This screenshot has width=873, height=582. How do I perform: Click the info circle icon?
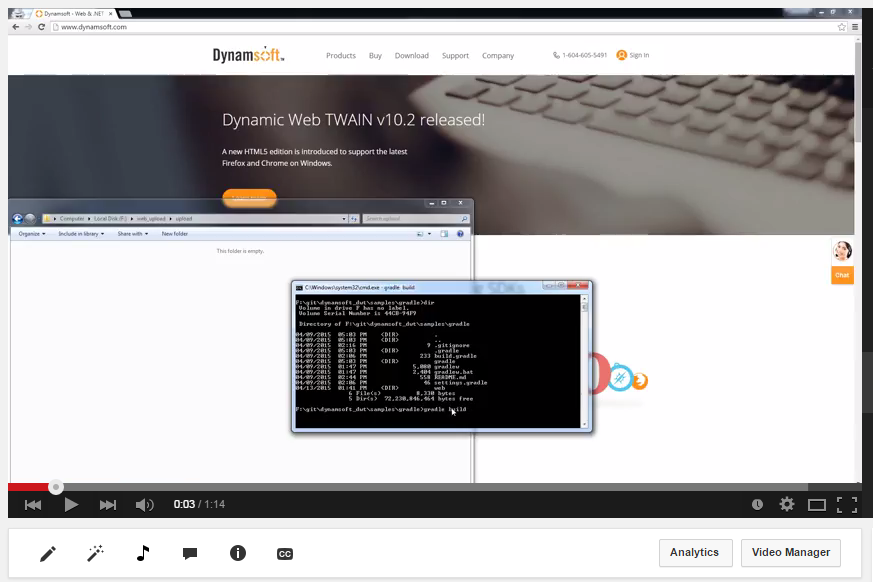pyautogui.click(x=238, y=553)
